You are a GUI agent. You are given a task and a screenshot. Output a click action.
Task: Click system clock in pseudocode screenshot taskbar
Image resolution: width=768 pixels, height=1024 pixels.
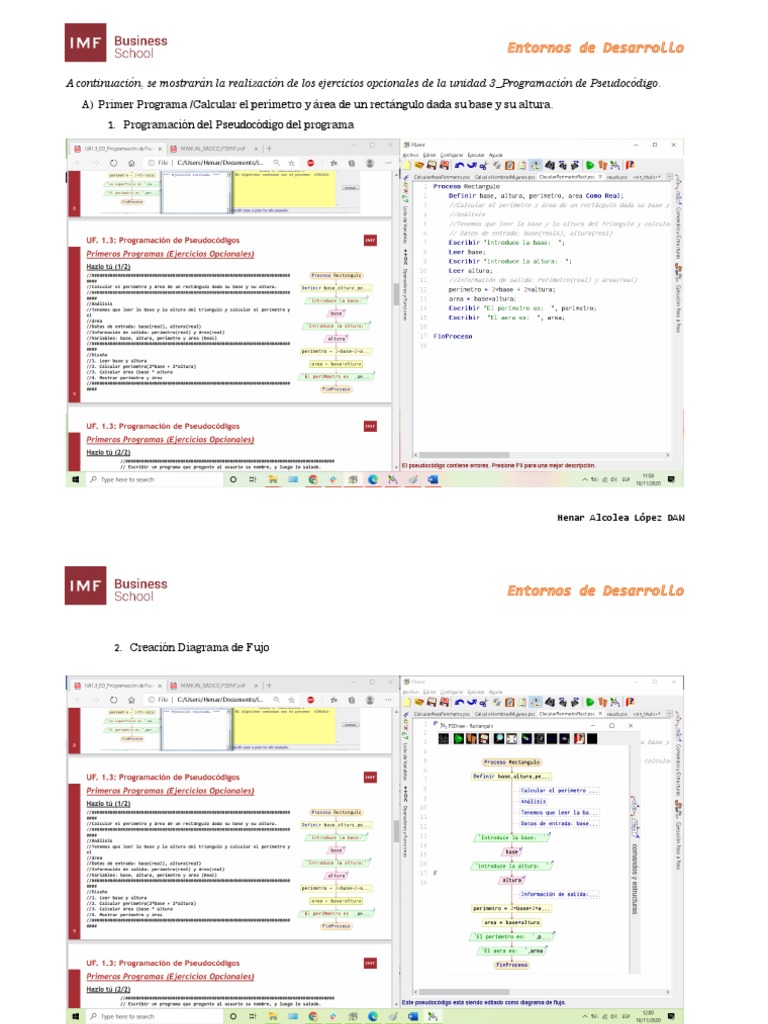(x=648, y=479)
